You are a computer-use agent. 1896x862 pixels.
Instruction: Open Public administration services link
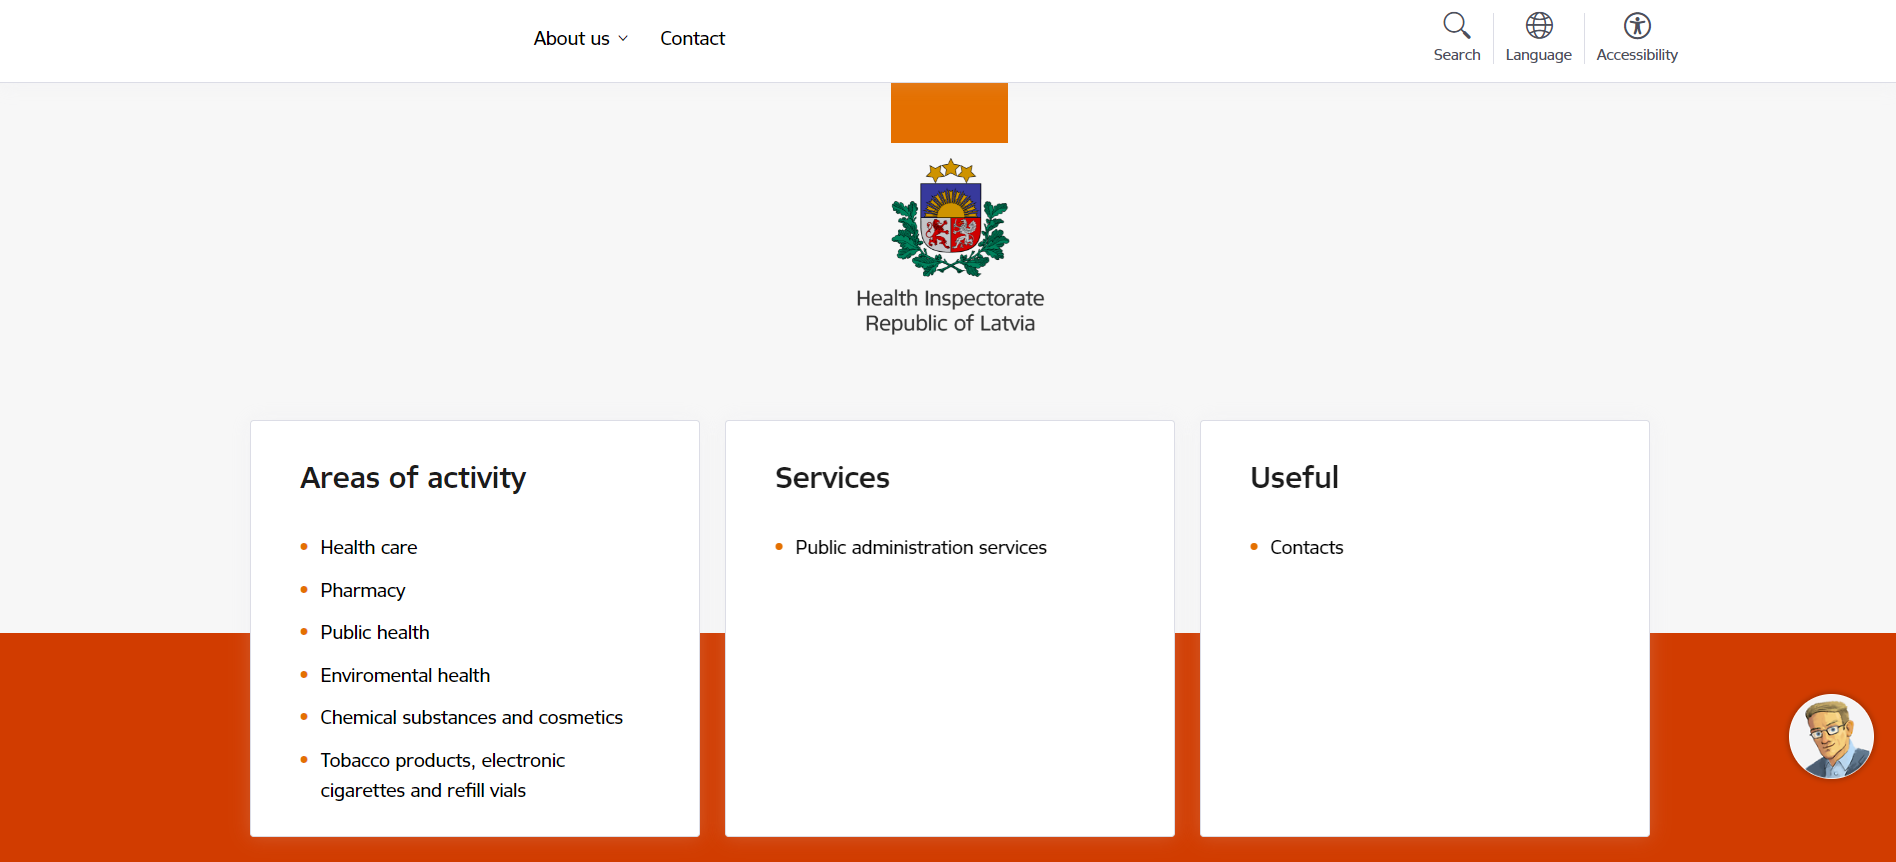920,548
